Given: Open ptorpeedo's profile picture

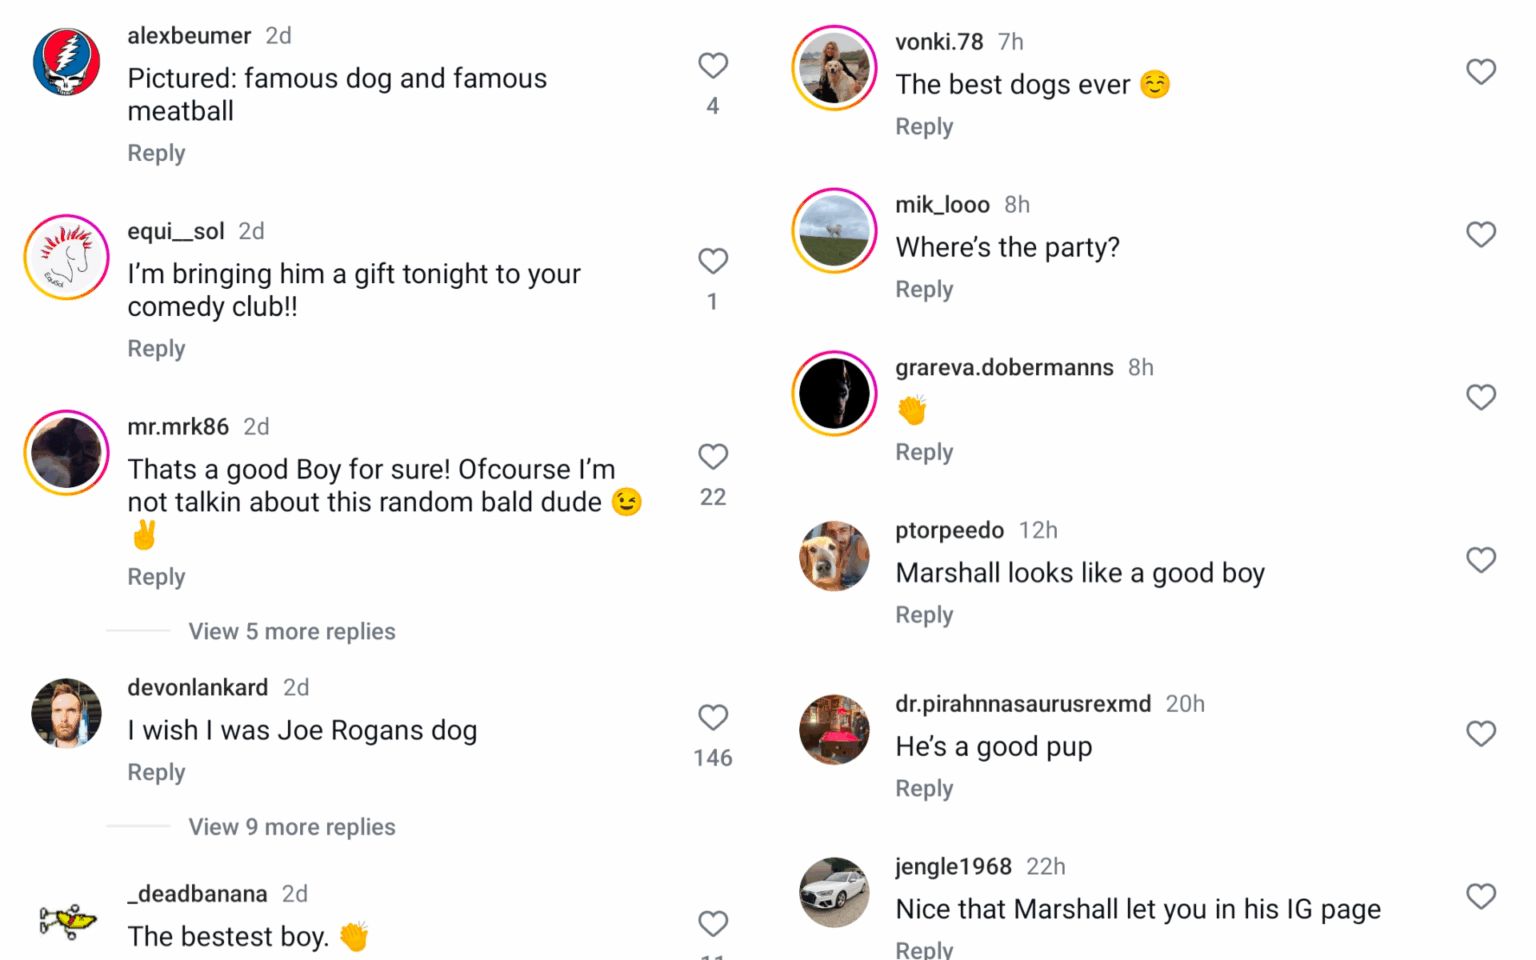Looking at the screenshot, I should point(834,556).
